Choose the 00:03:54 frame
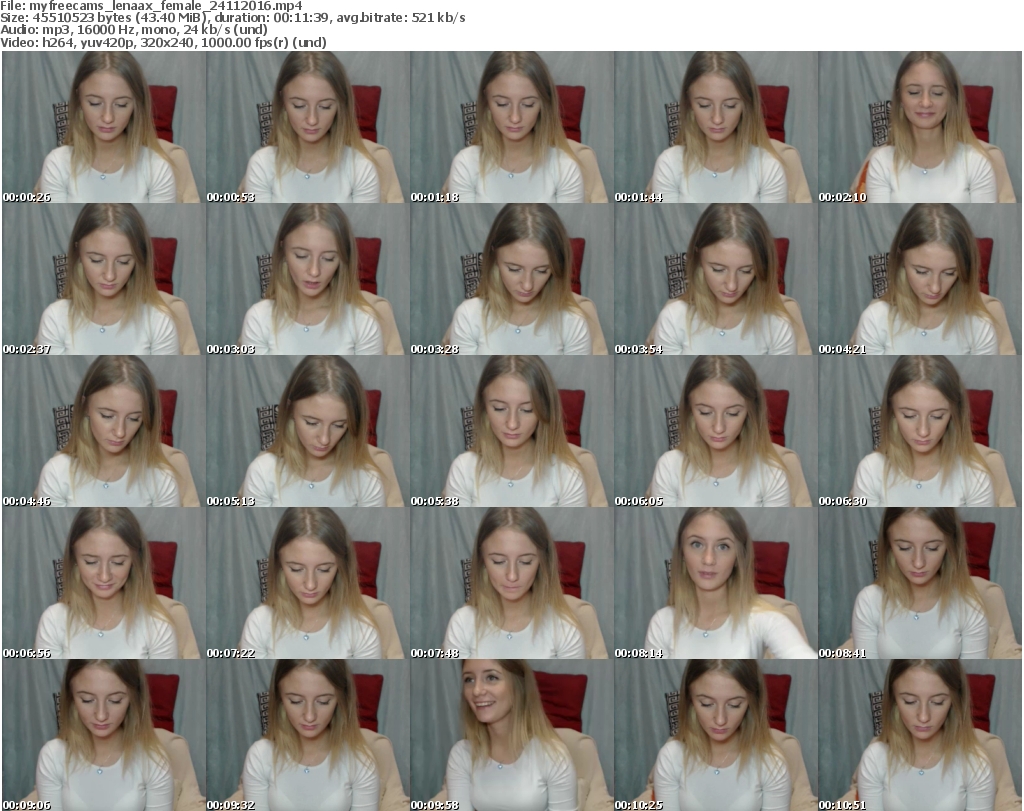Viewport: 1024px width, 811px height. (715, 279)
